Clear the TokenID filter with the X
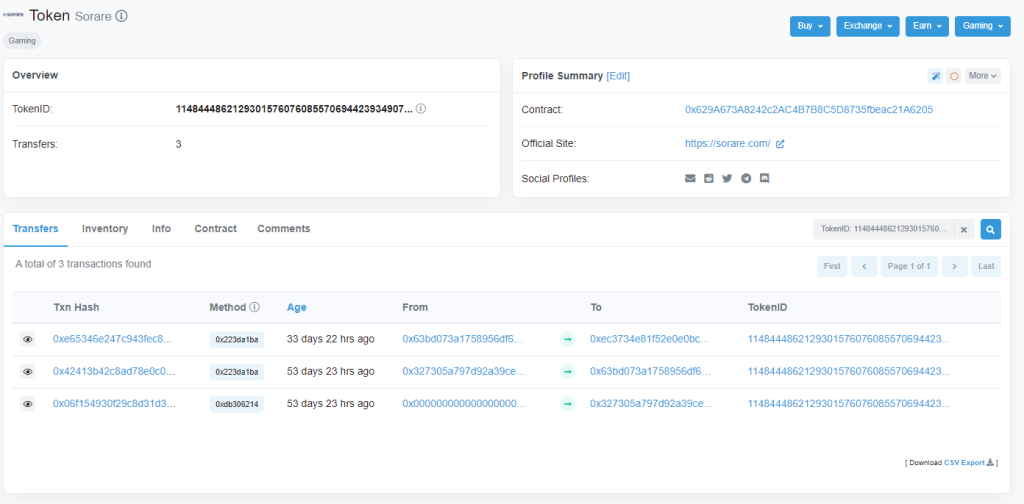The width and height of the screenshot is (1024, 504). (964, 230)
